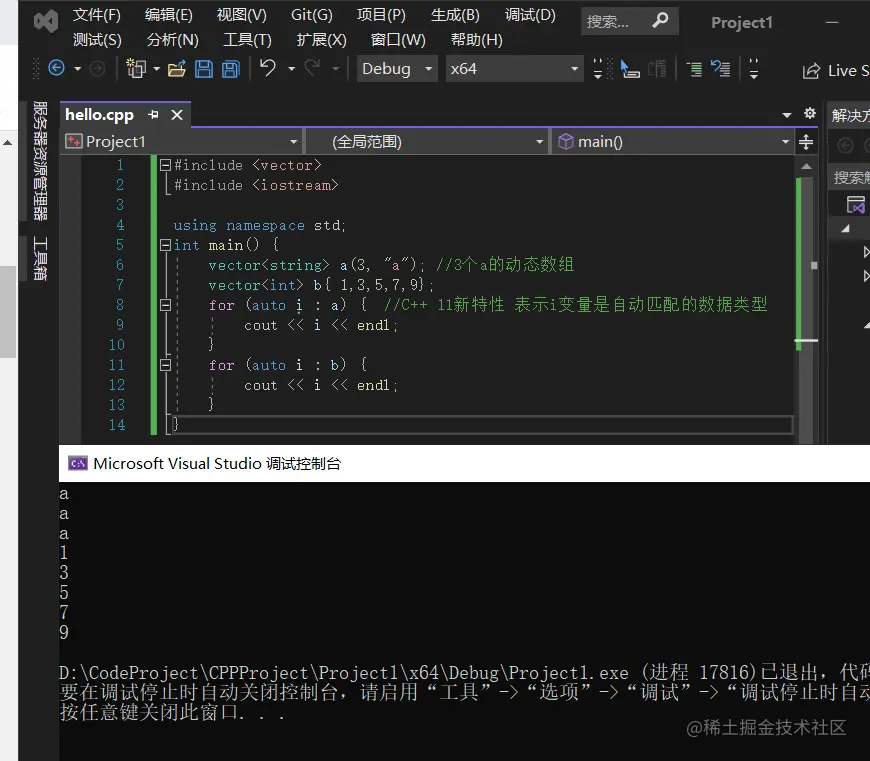Click the Solution Explorer search field

click(x=851, y=177)
